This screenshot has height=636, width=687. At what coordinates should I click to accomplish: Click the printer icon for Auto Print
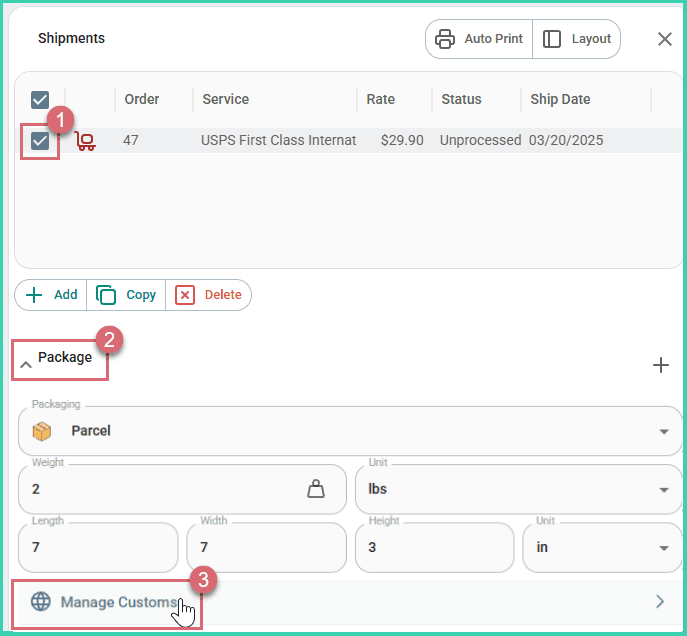[x=446, y=39]
